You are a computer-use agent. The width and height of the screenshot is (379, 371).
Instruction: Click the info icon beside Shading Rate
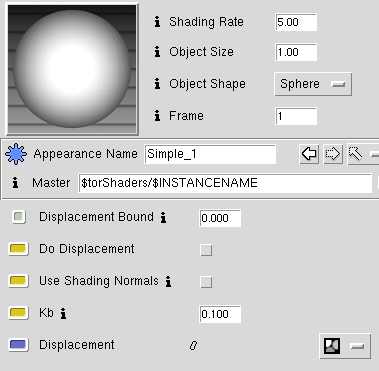point(157,22)
